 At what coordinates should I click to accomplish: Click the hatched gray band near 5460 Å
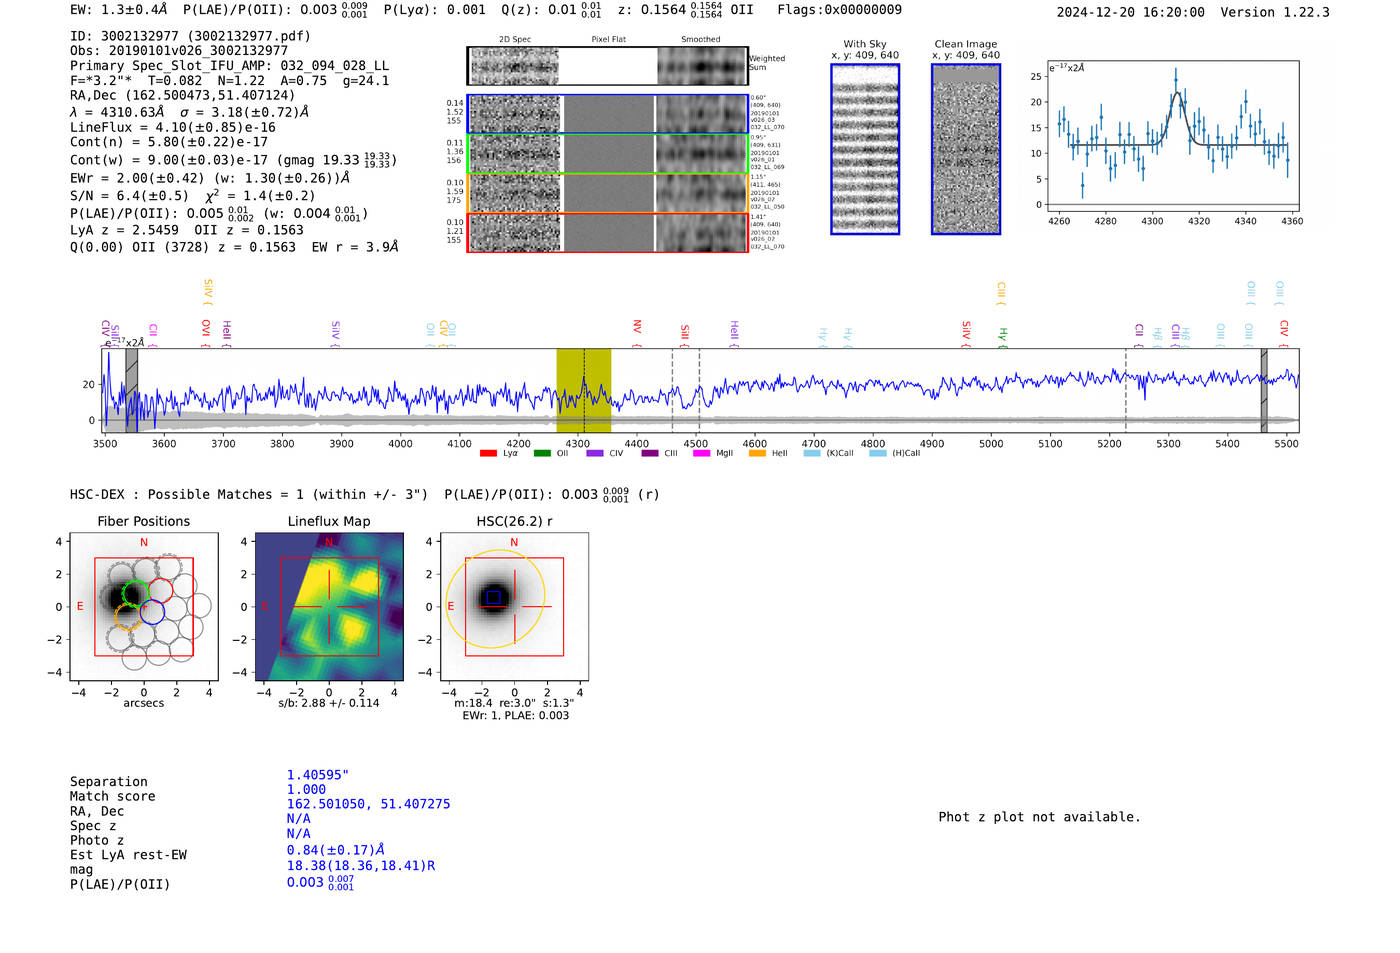(1264, 390)
